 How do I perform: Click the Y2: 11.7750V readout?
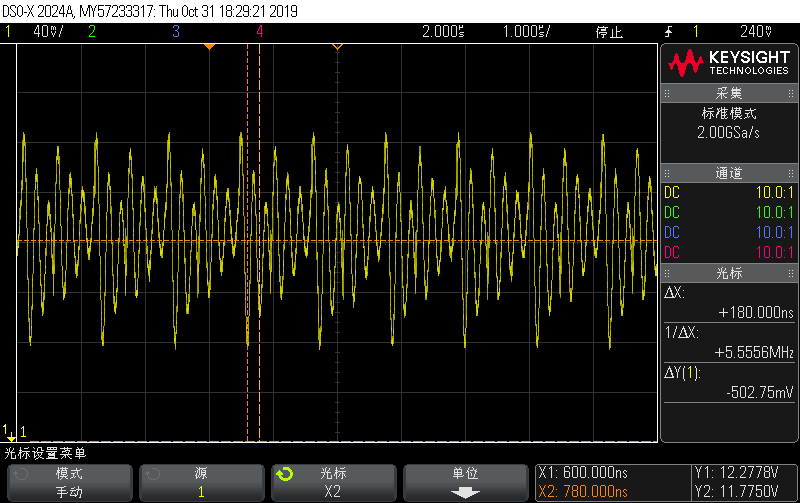(736, 492)
